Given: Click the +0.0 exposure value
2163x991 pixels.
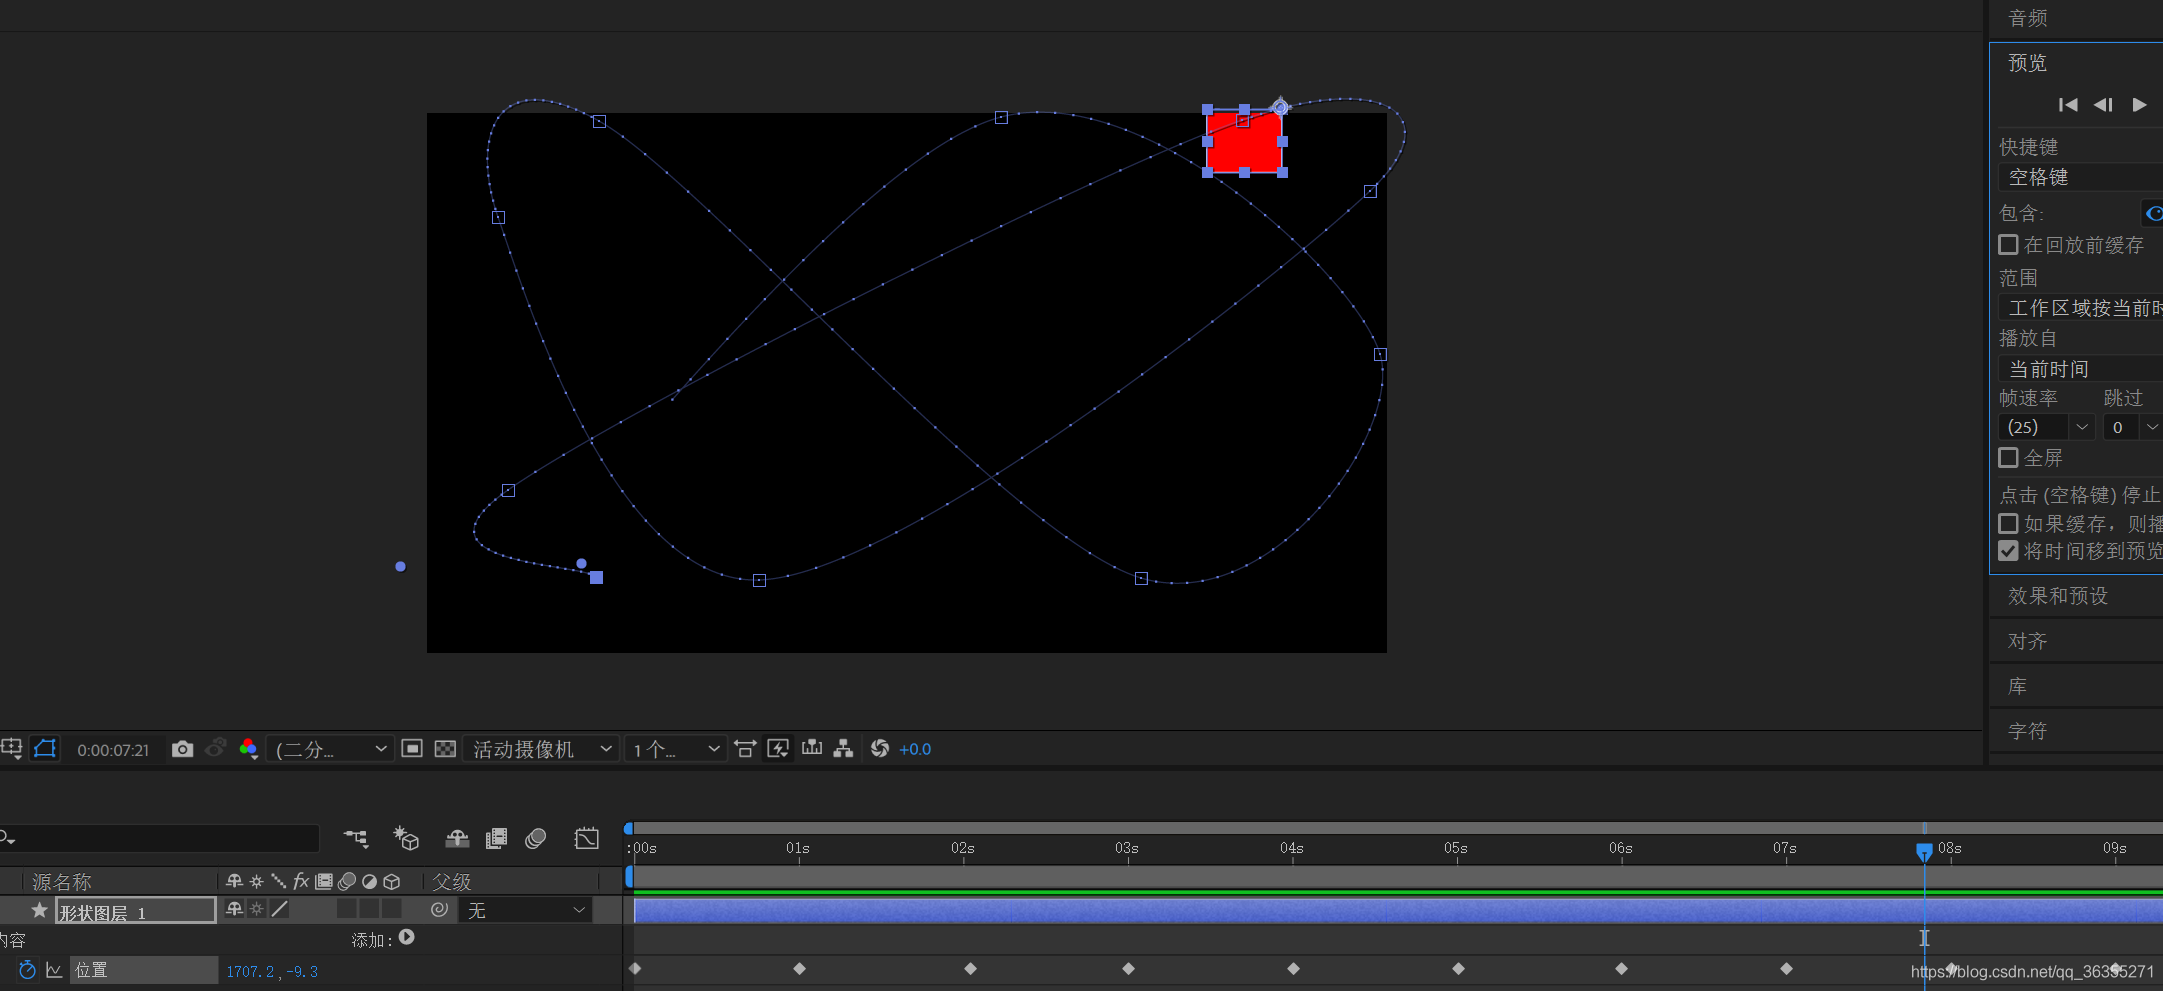Looking at the screenshot, I should (x=915, y=749).
